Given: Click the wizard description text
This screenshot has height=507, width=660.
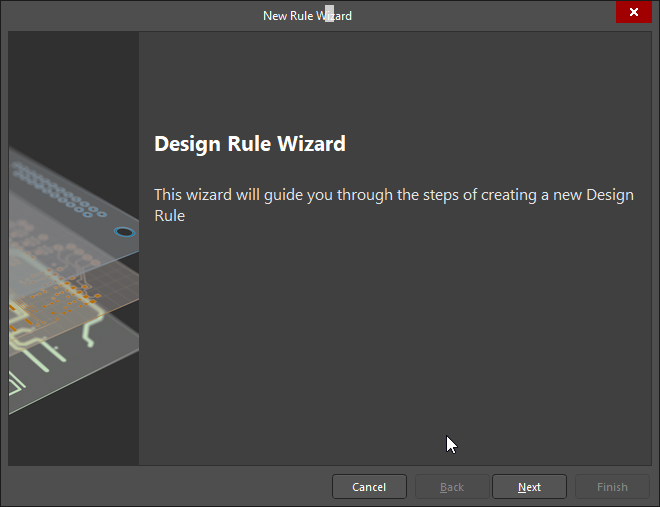Looking at the screenshot, I should click(394, 205).
